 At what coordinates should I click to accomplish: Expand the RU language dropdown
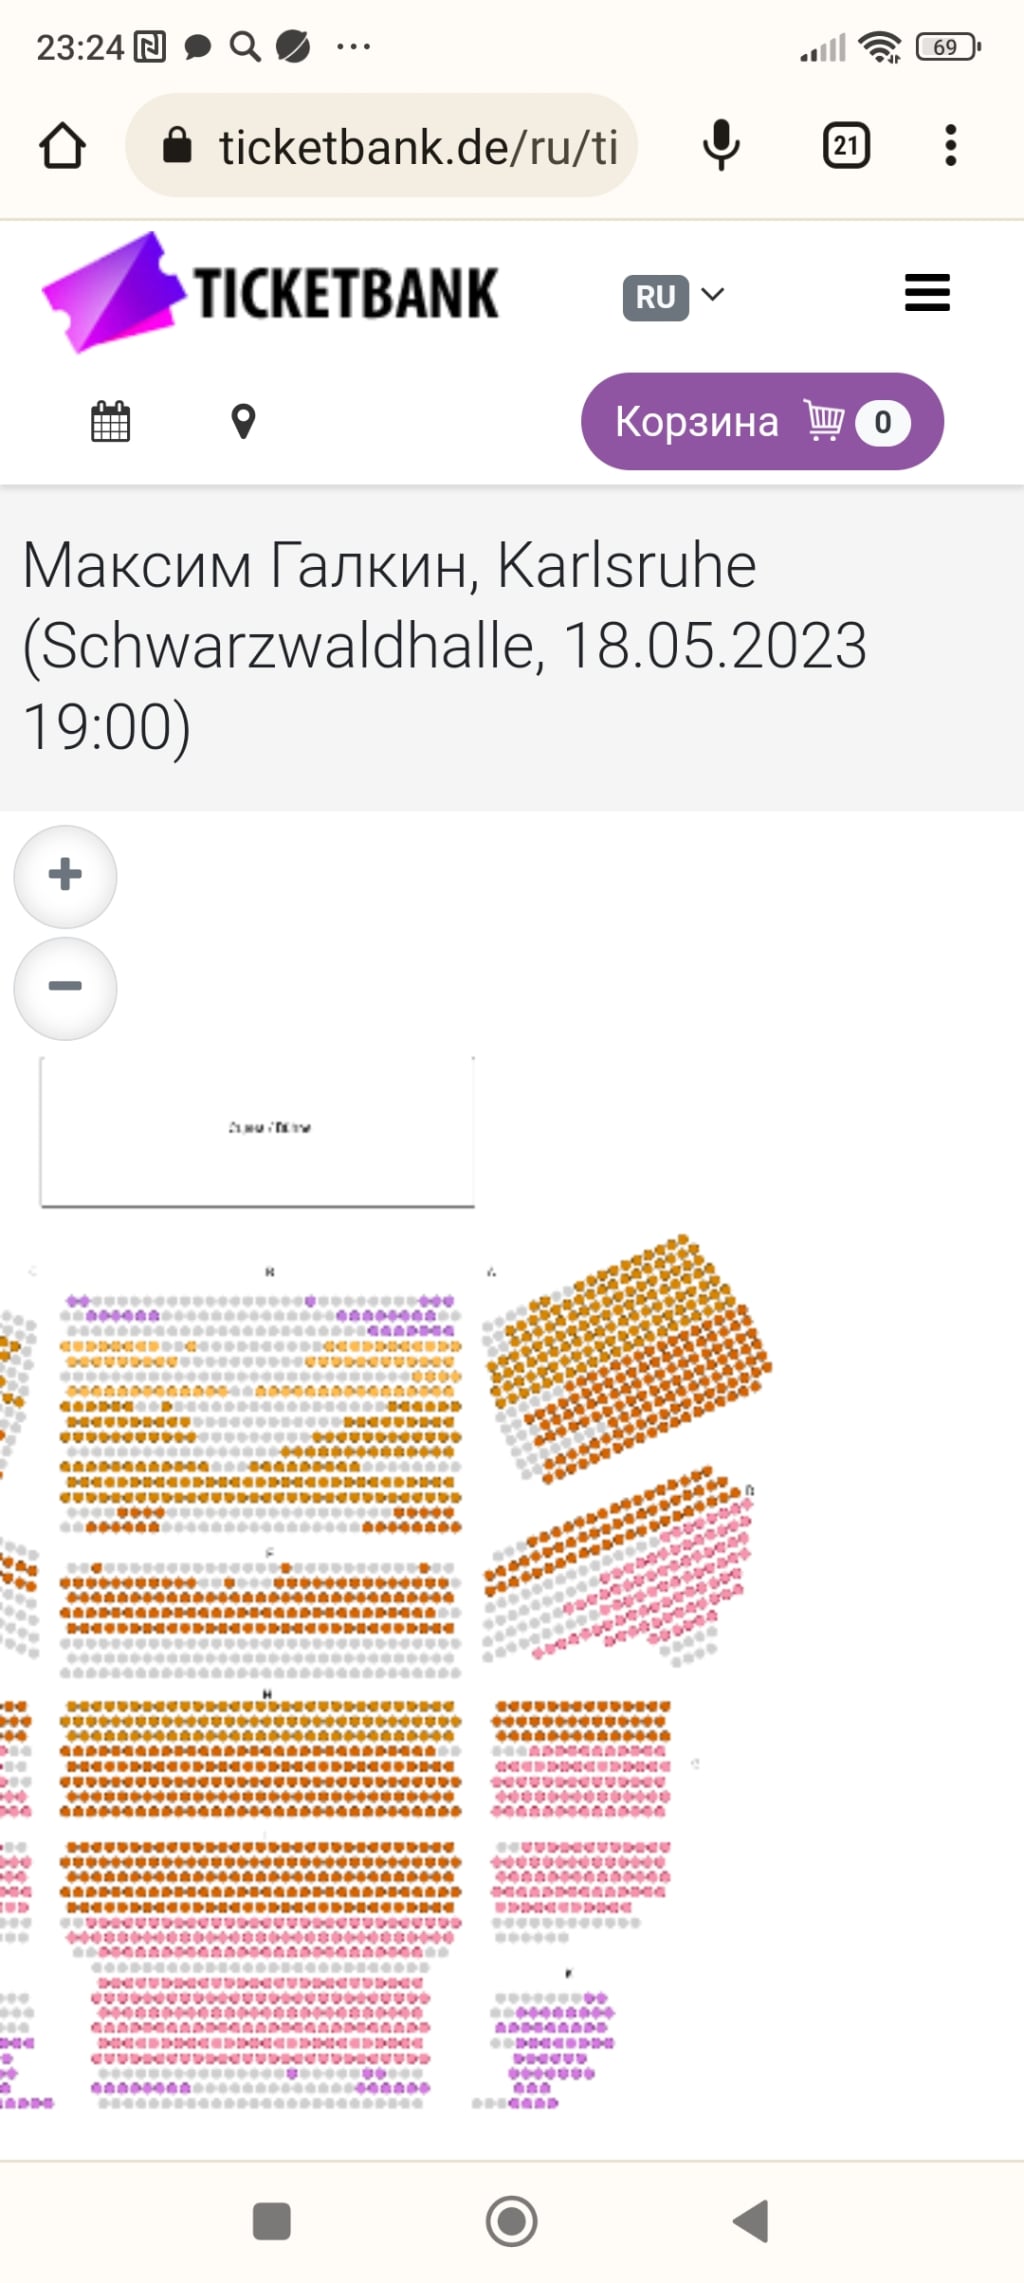tap(674, 297)
